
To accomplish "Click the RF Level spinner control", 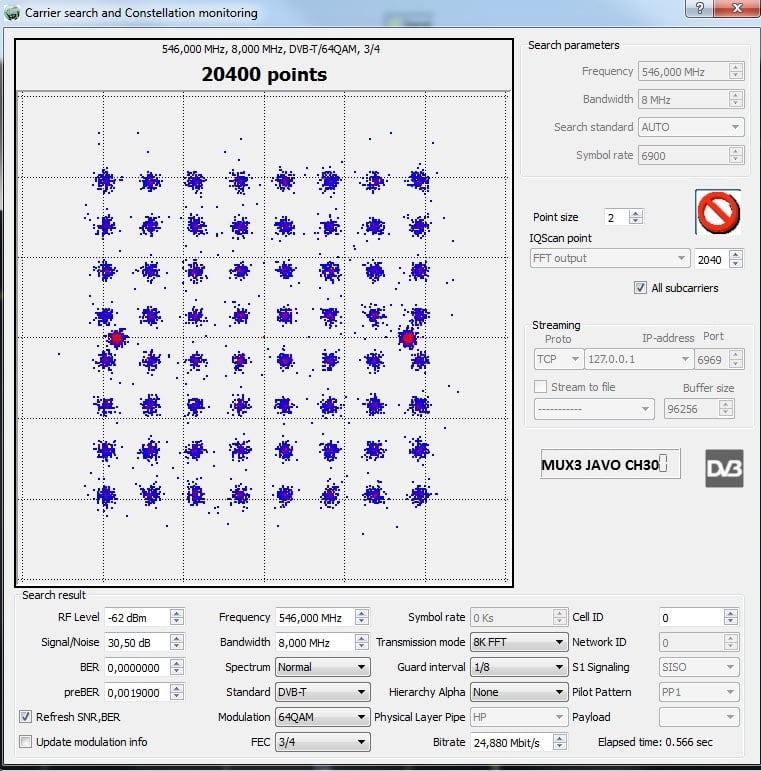I will pyautogui.click(x=177, y=617).
